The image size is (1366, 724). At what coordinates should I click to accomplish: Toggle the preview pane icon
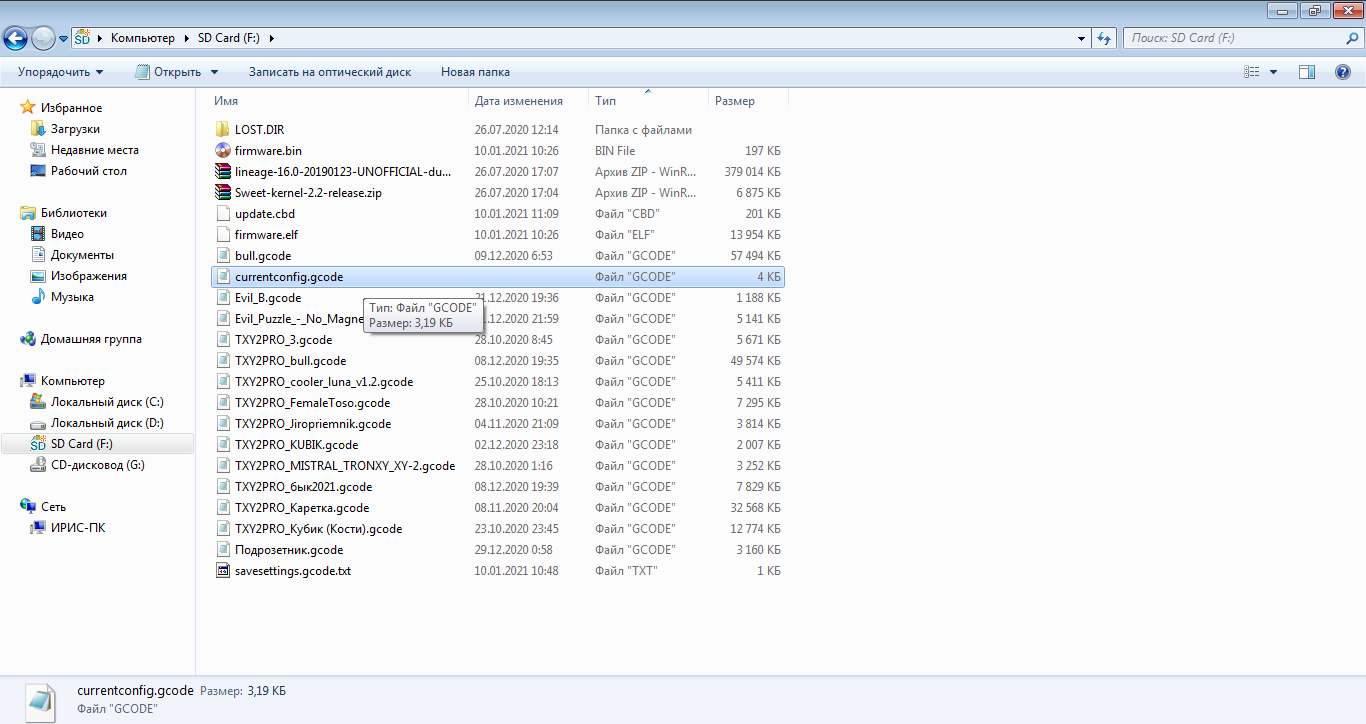pyautogui.click(x=1307, y=72)
